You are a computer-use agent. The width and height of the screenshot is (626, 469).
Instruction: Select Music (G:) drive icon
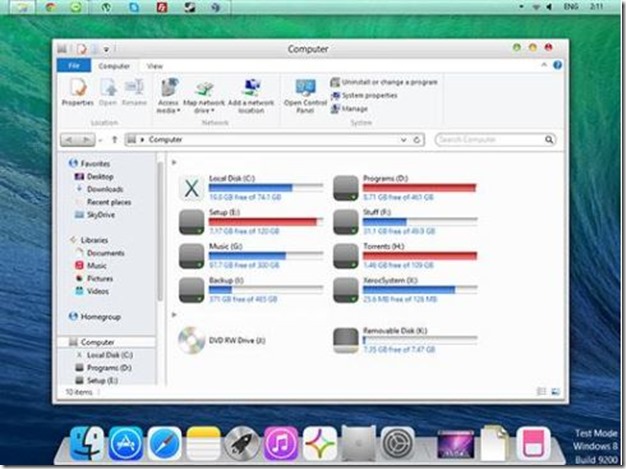click(192, 256)
